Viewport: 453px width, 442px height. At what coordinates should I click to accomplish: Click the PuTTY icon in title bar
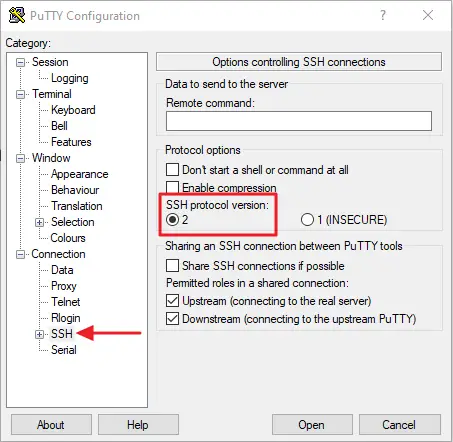pyautogui.click(x=17, y=15)
